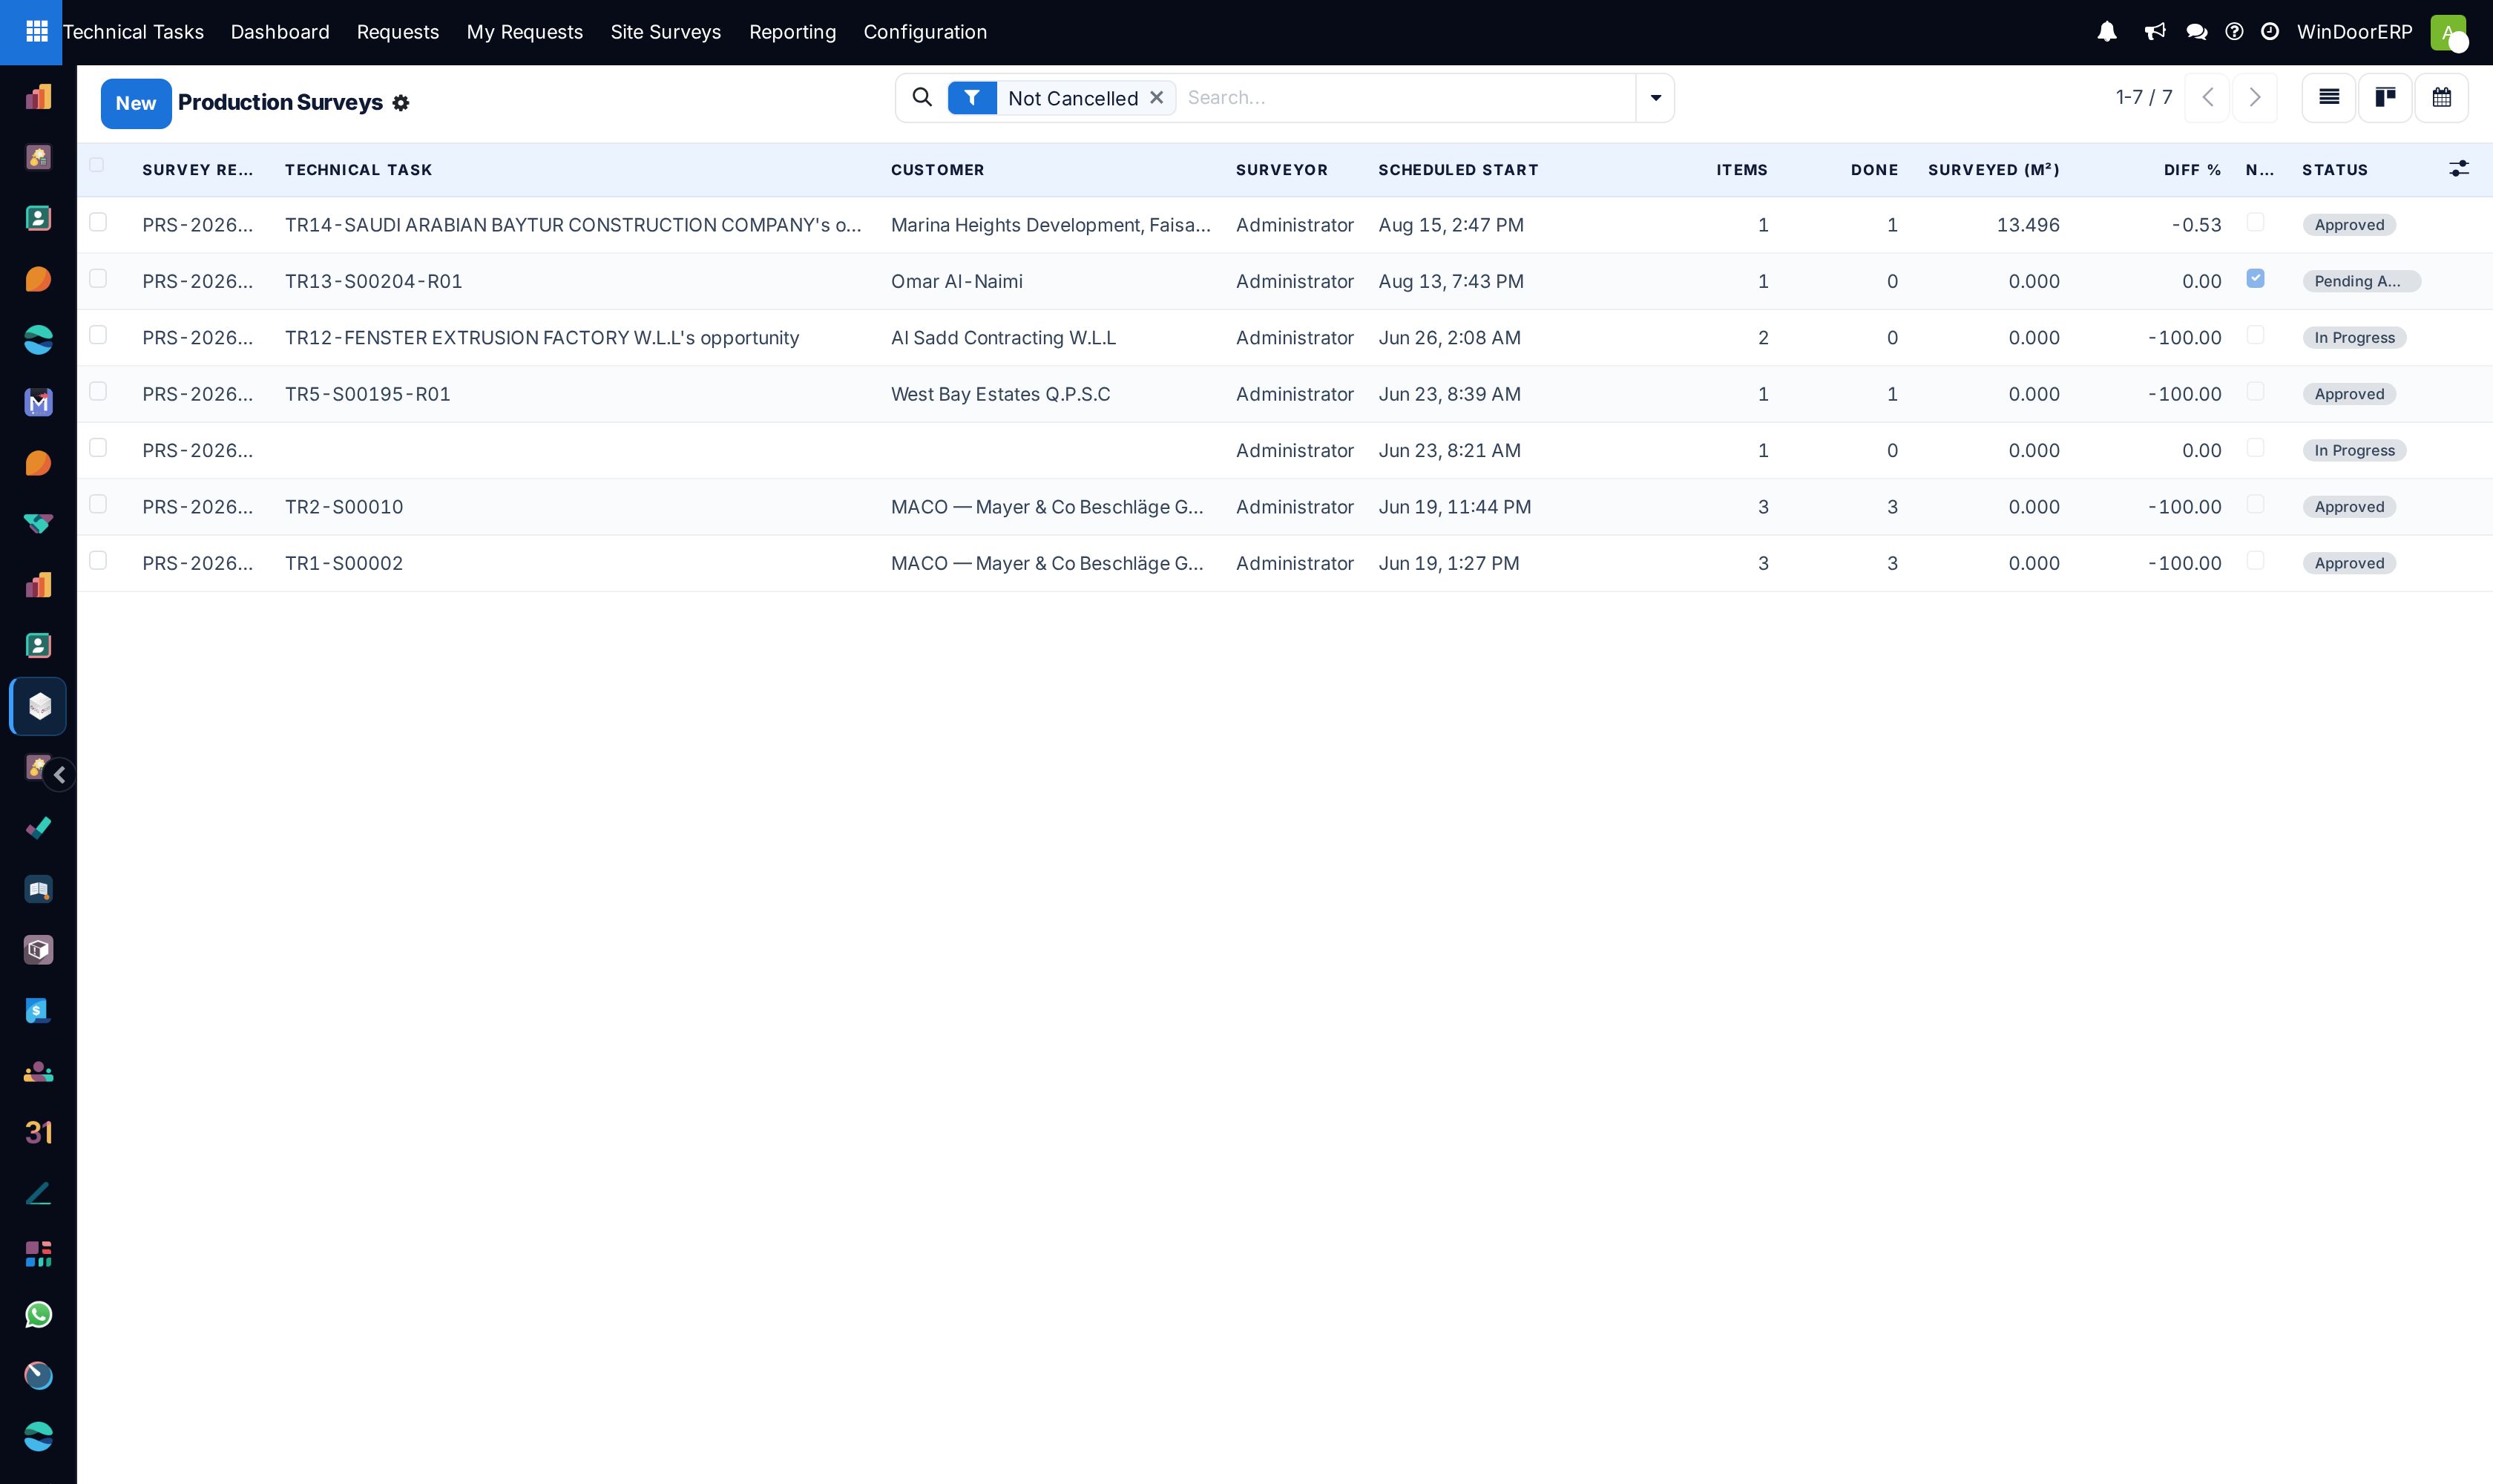Open the WinDoorERP company switcher

pyautogui.click(x=2354, y=32)
